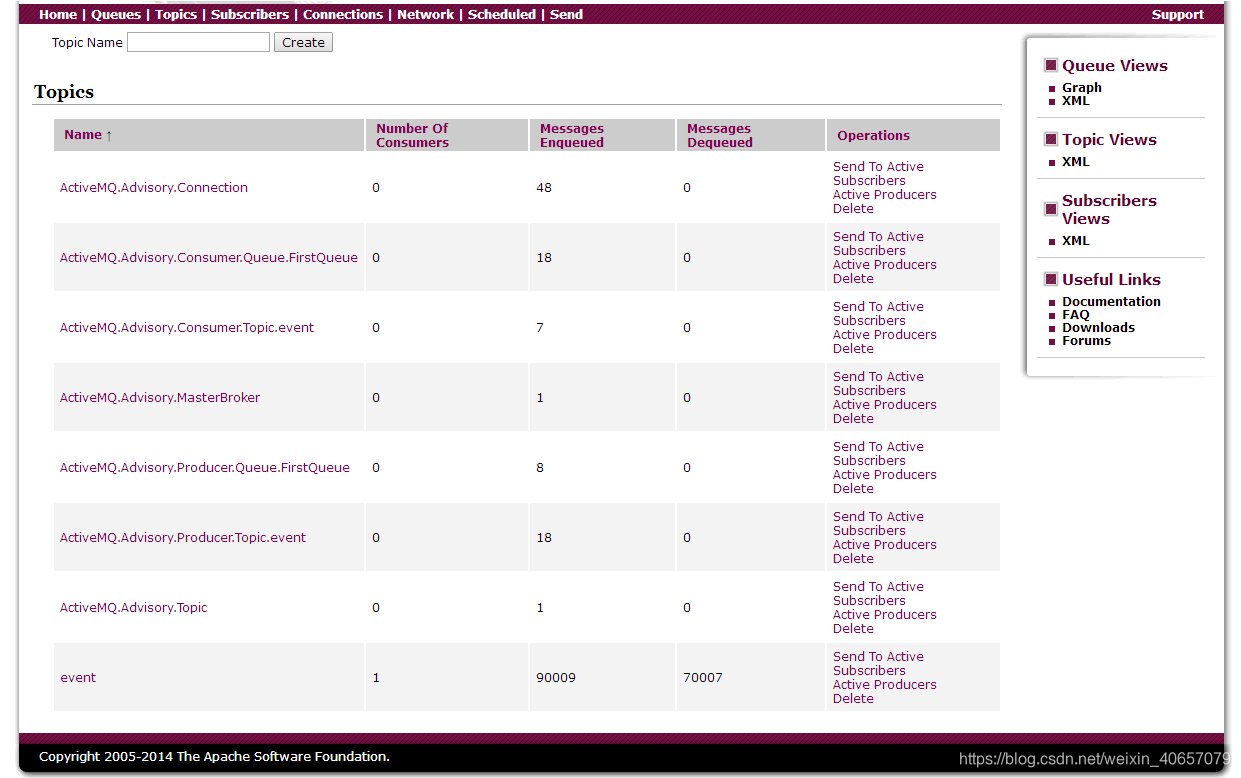Click the Queue Views sidebar heading
The image size is (1241, 778).
(x=1115, y=66)
